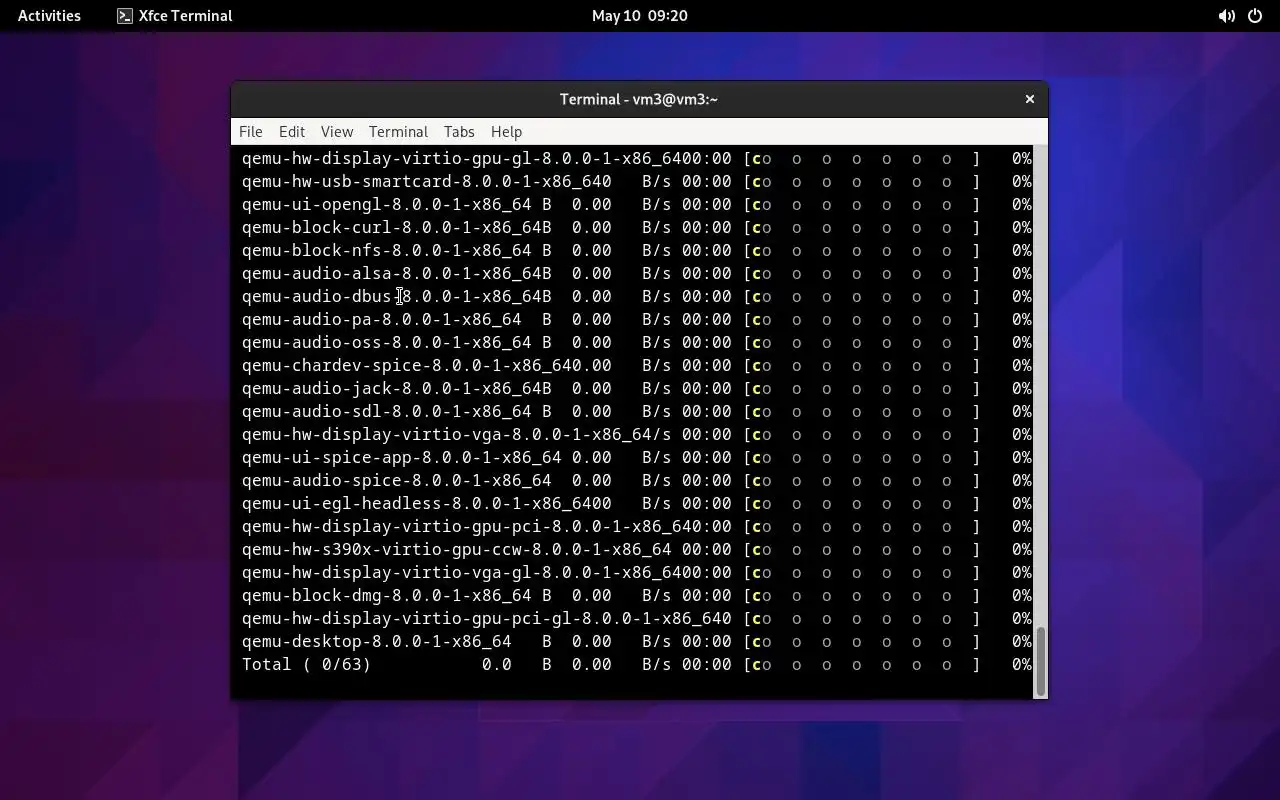The image size is (1280, 800).
Task: Click the 0% value on qemu-desktop row
Action: point(1021,642)
